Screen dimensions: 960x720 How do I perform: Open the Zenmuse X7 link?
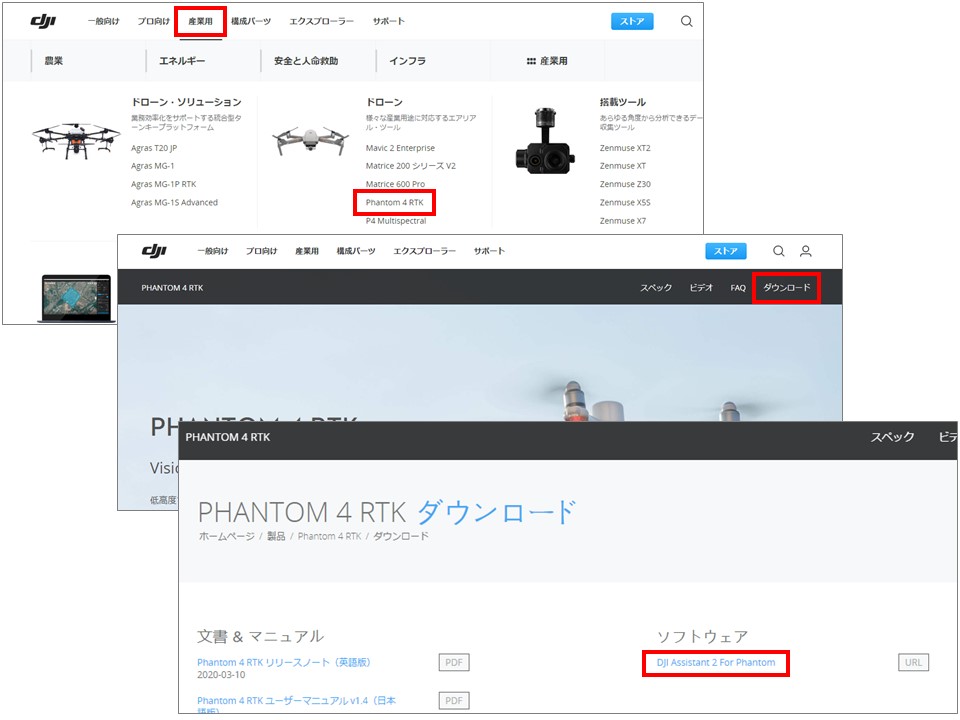point(623,221)
